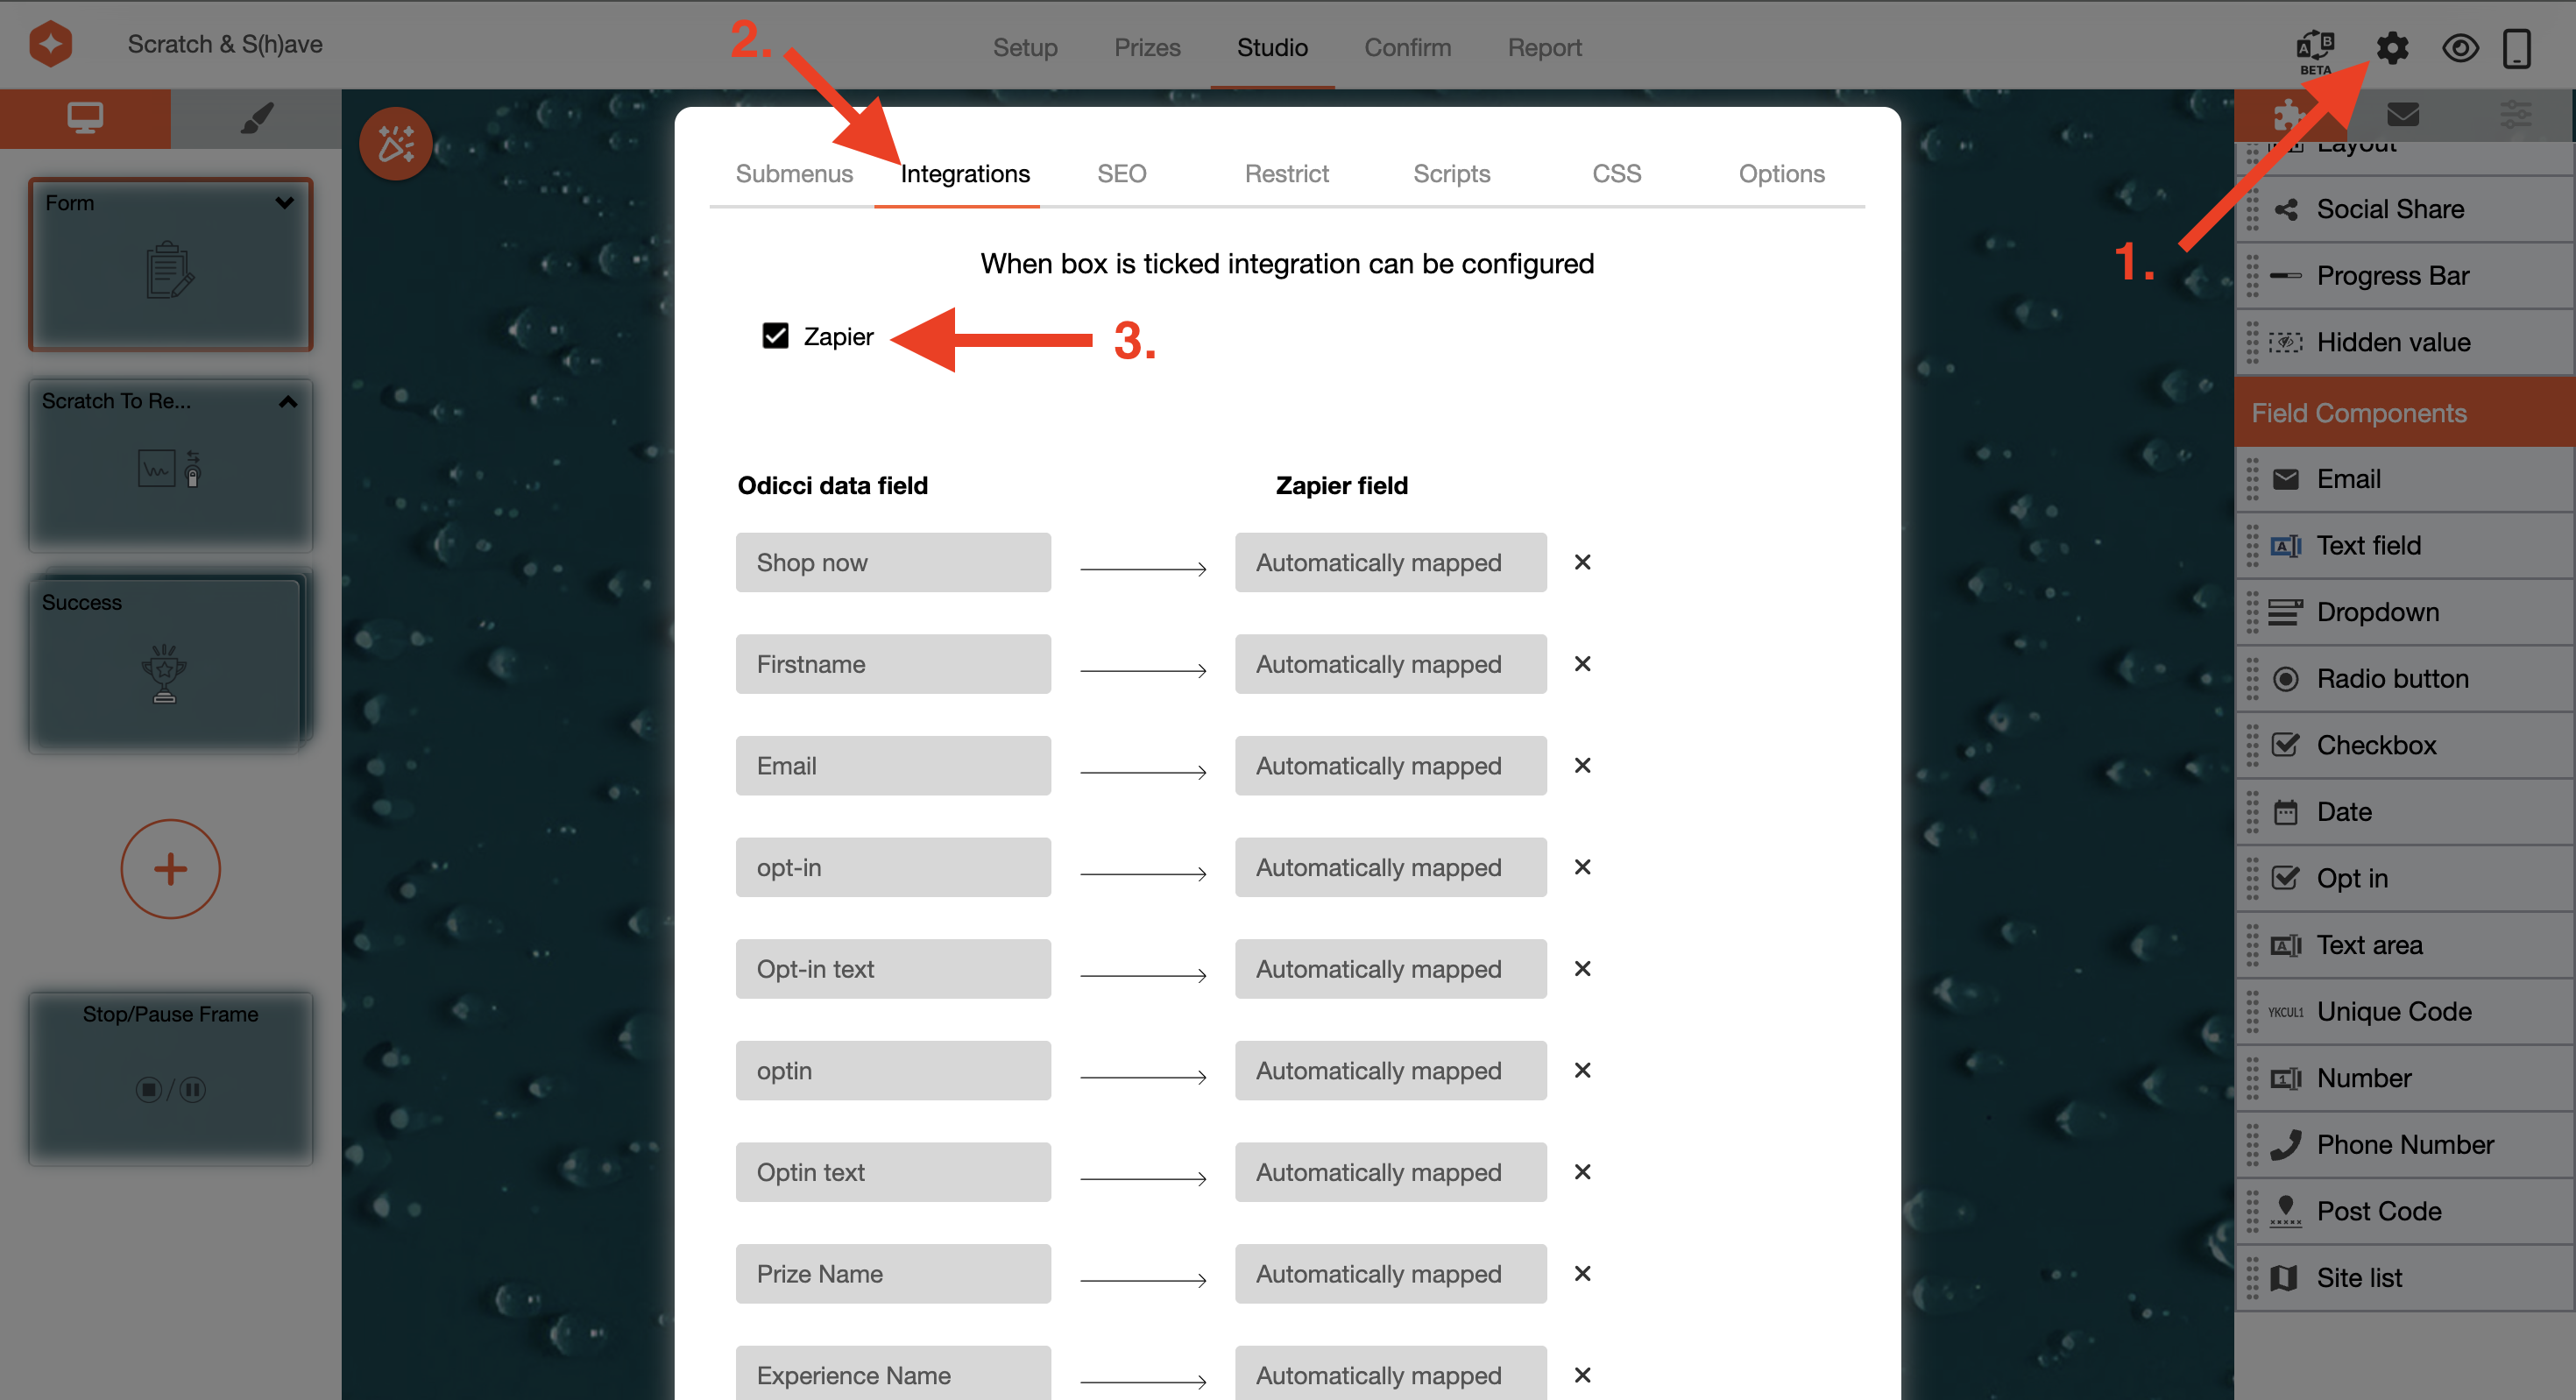Untick the Zapier integration checkbox
2576x1400 pixels.
[775, 336]
